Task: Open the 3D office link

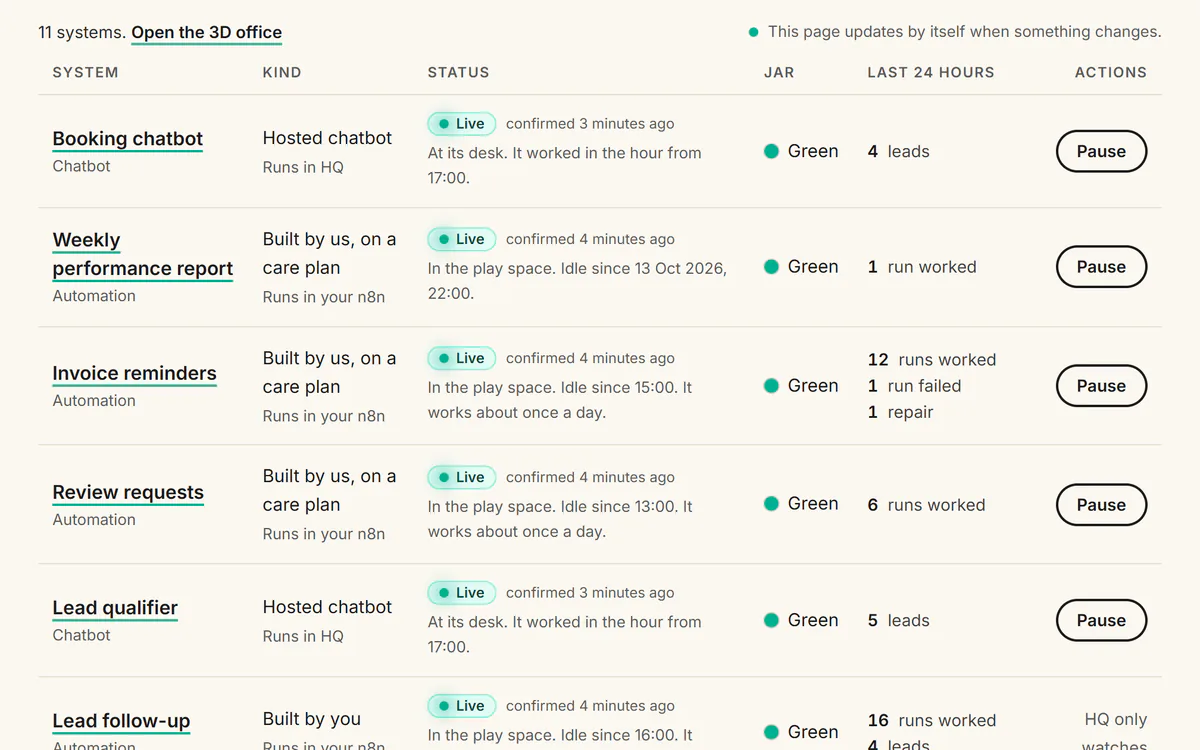Action: coord(206,32)
